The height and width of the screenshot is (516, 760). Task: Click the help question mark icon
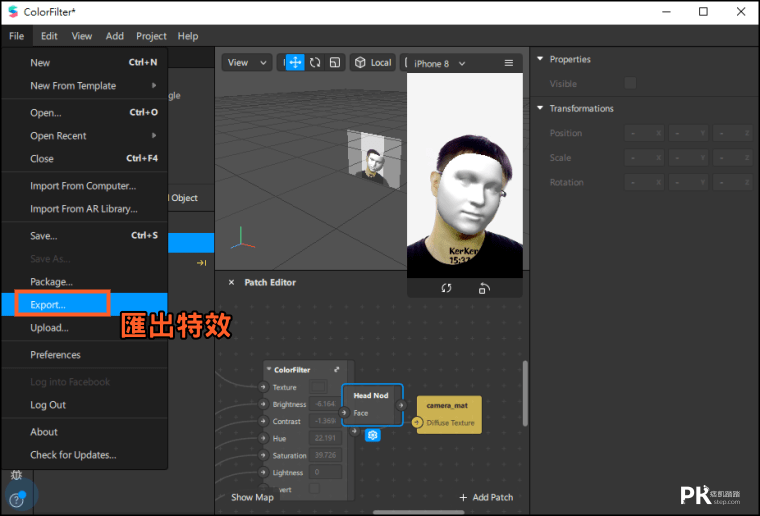(16, 500)
